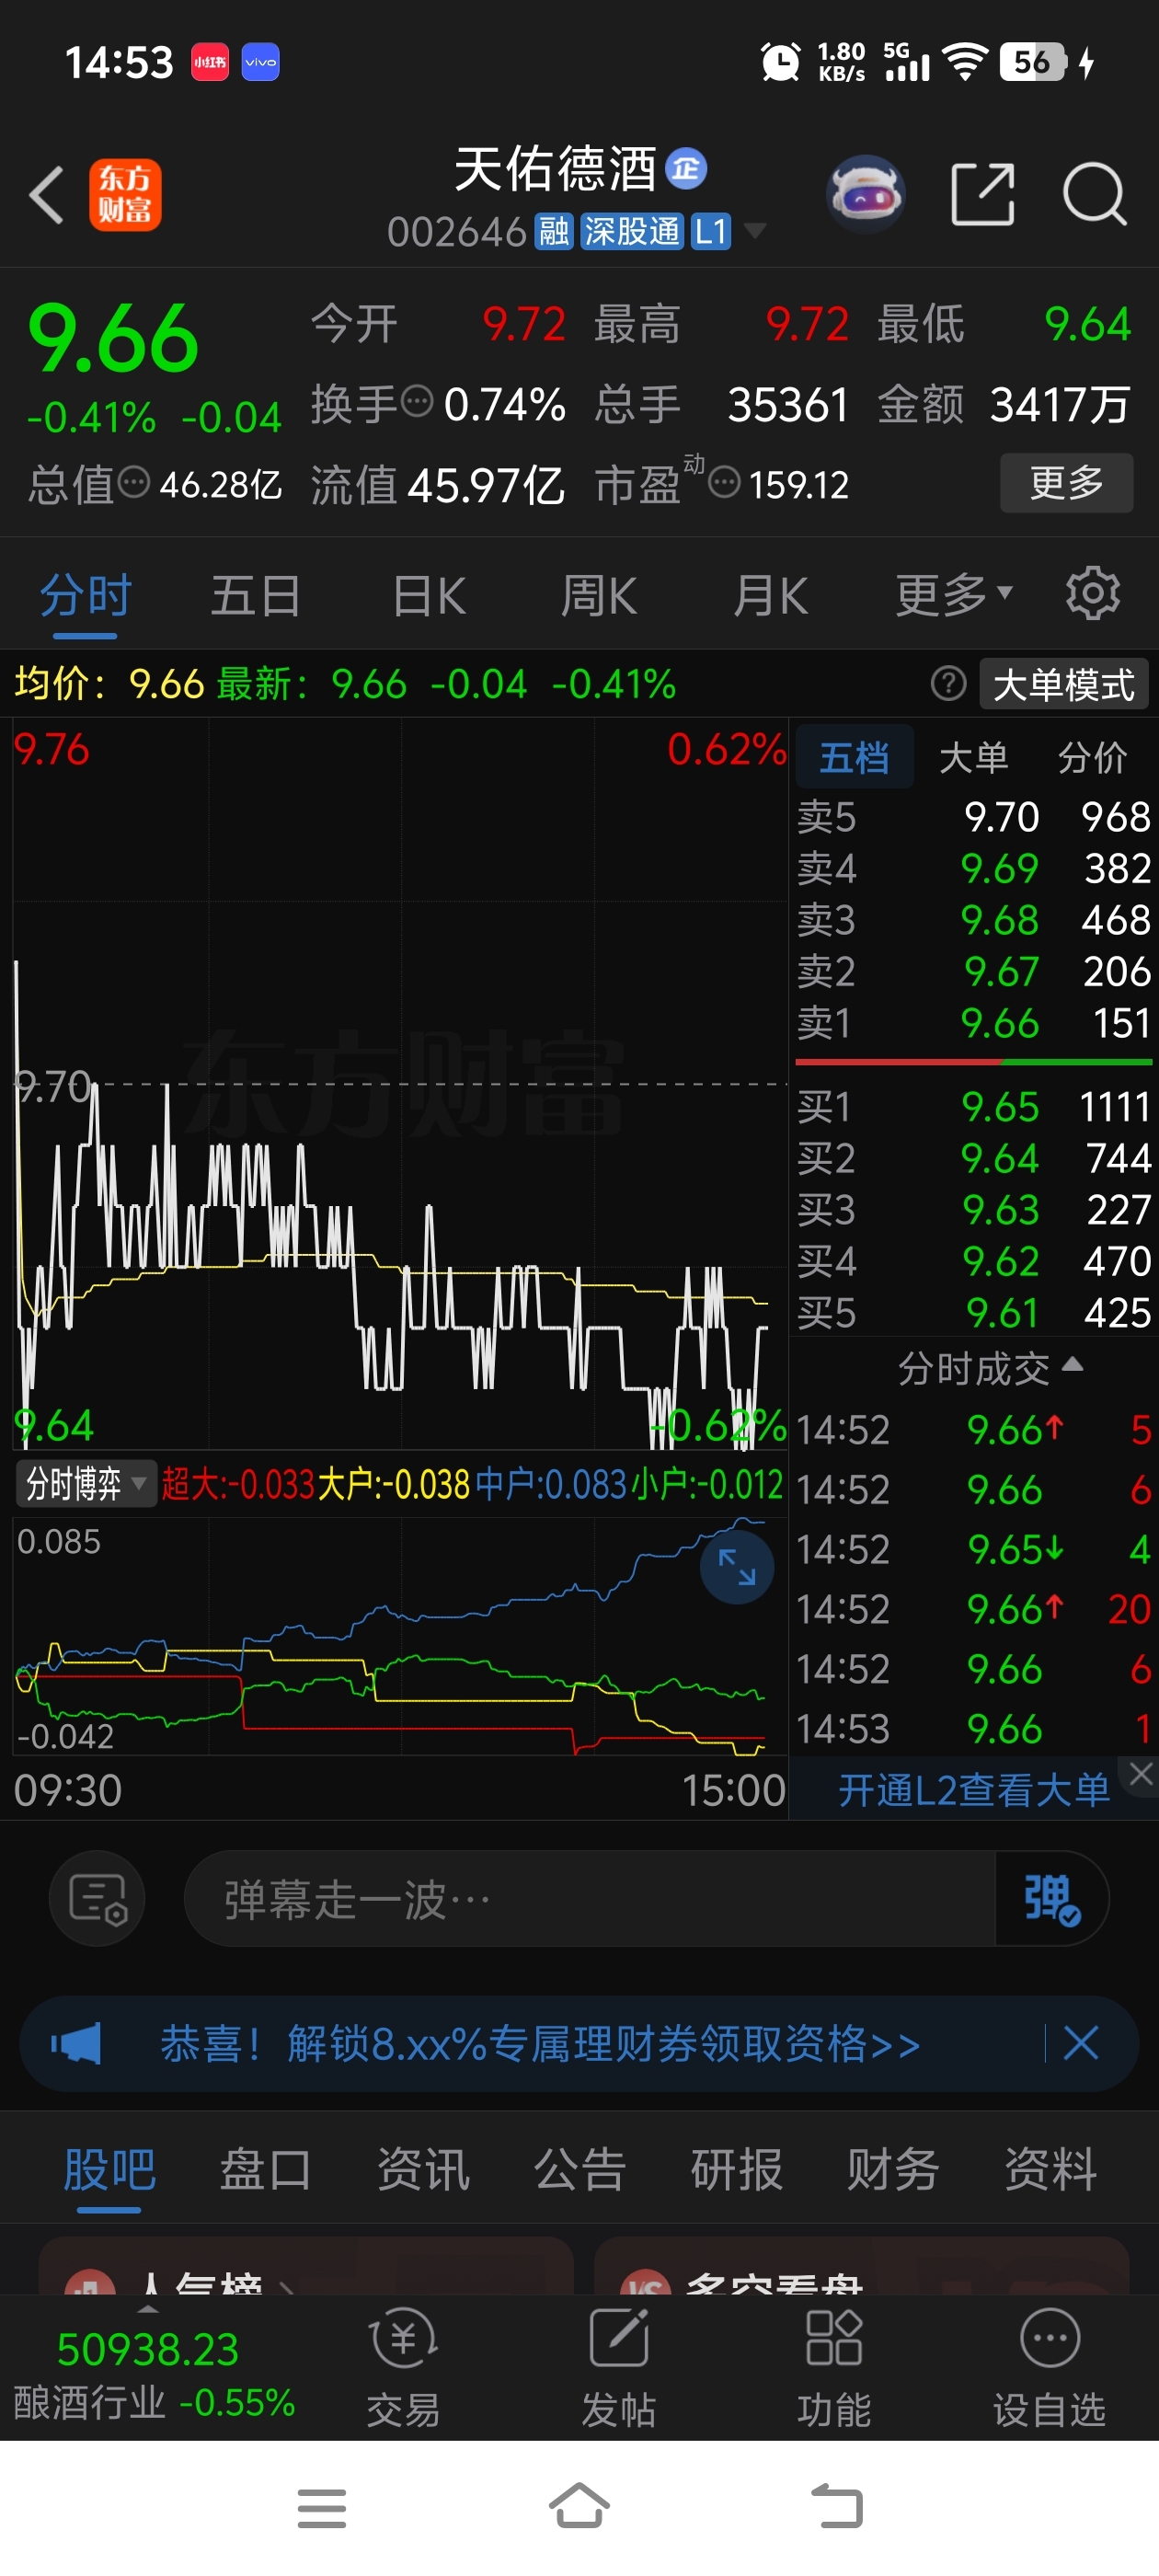Expand the index bar above 50938.23
The image size is (1159, 2576).
click(148, 2308)
